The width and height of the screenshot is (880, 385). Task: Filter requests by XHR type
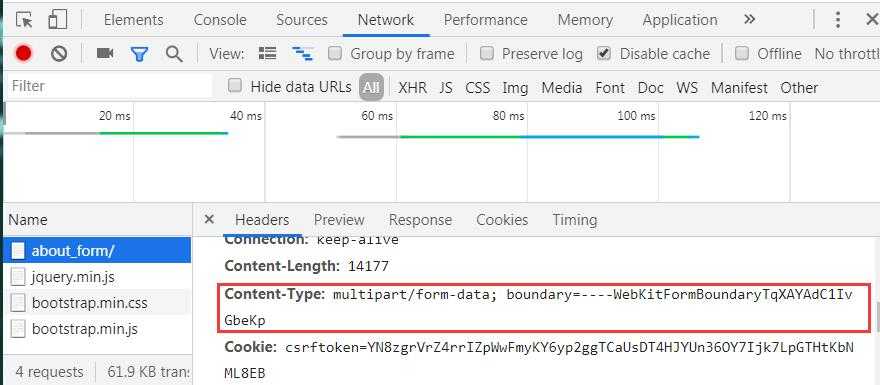pos(412,88)
